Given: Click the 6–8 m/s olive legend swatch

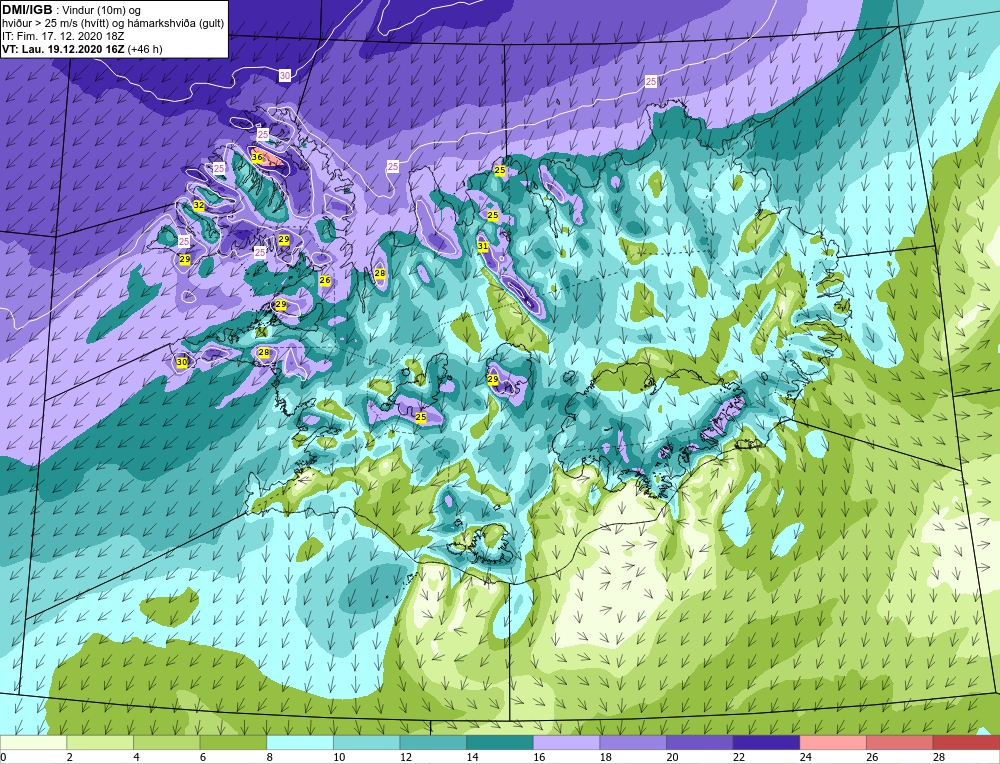Looking at the screenshot, I should [233, 742].
